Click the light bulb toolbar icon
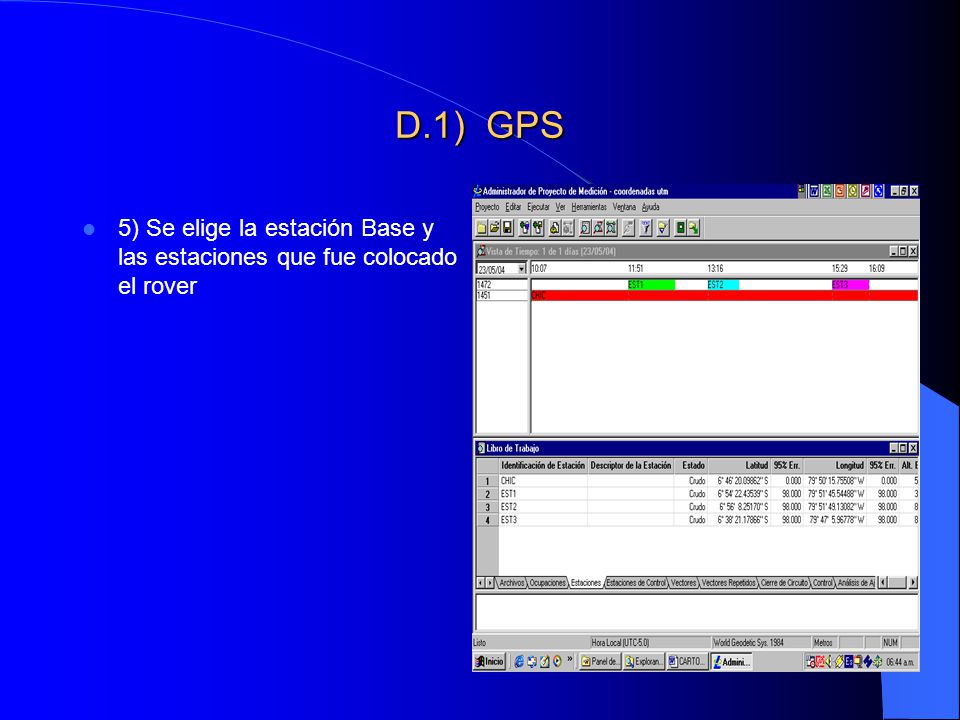 663,228
